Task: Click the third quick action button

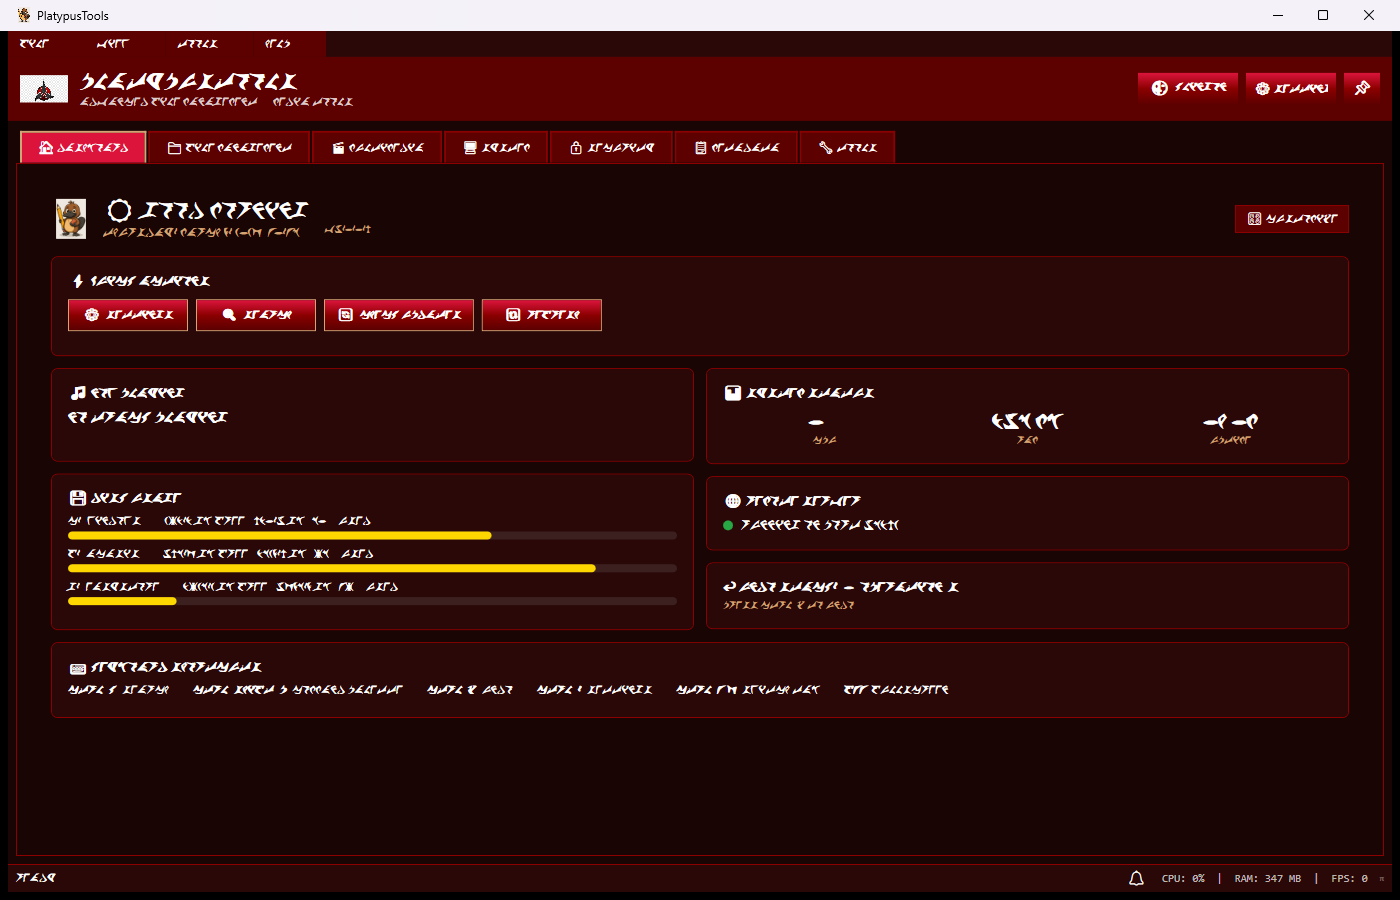Action: coord(399,315)
